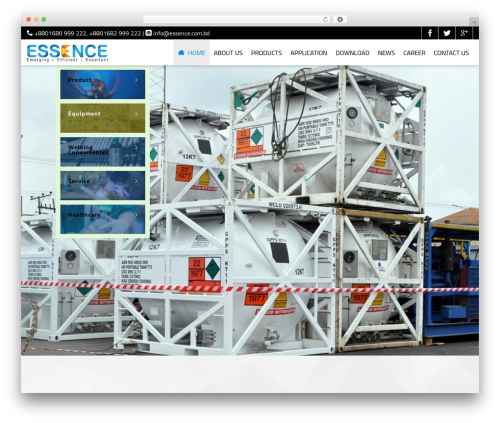Expand the Service tile chevron
The image size is (500, 423).
pos(136,181)
